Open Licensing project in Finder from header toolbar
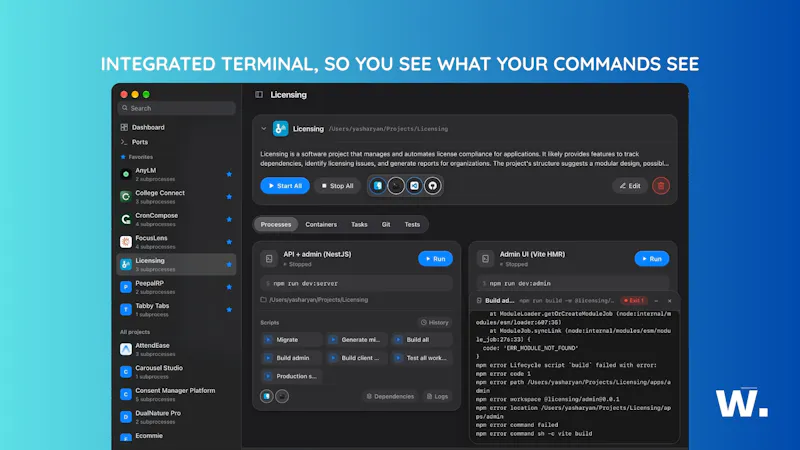The image size is (800, 450). click(378, 186)
